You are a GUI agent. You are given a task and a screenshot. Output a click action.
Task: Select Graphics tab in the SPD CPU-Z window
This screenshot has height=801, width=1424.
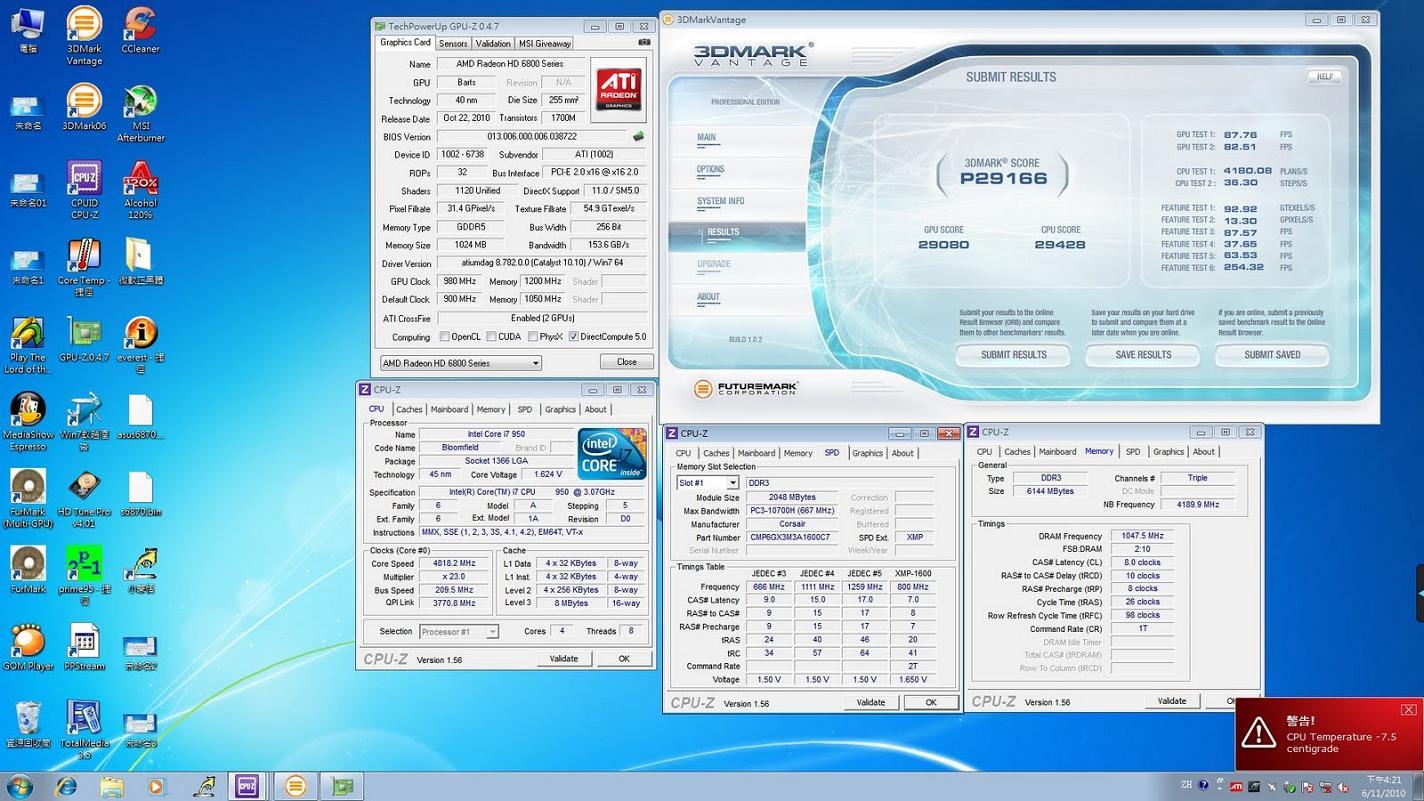click(x=867, y=453)
